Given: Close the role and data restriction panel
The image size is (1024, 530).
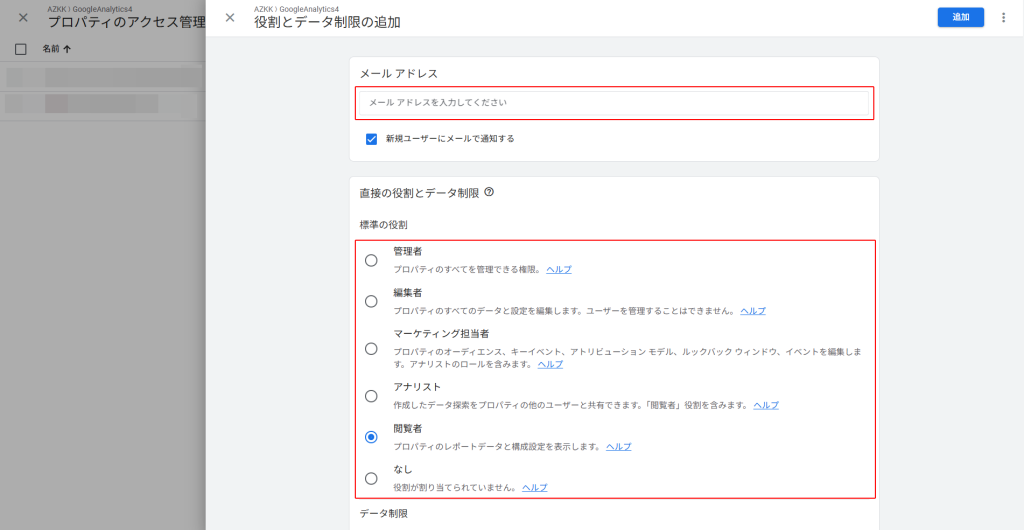Looking at the screenshot, I should coord(230,17).
